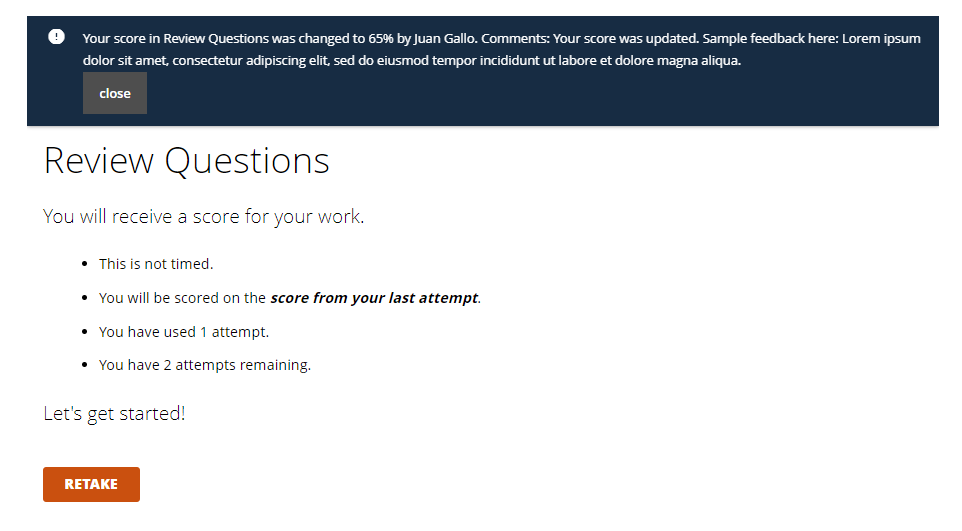Start a new attempt with the RETAKE button

tap(91, 484)
